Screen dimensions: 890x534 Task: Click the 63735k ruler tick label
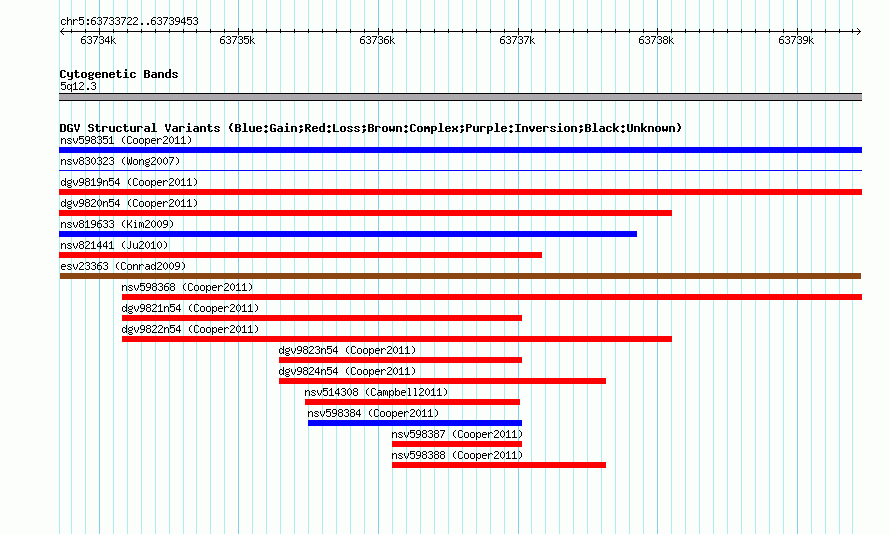(237, 40)
